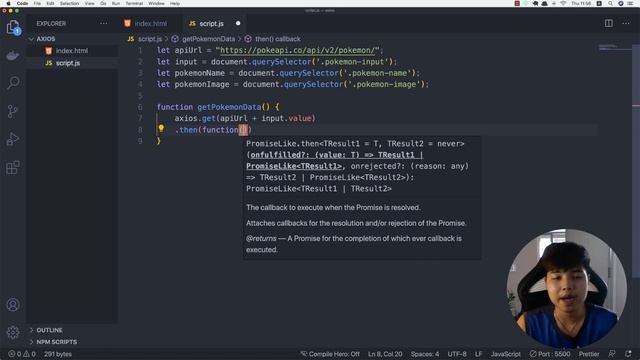Open the Help menu
Screen dimensions: 640x360
pos(175,3)
